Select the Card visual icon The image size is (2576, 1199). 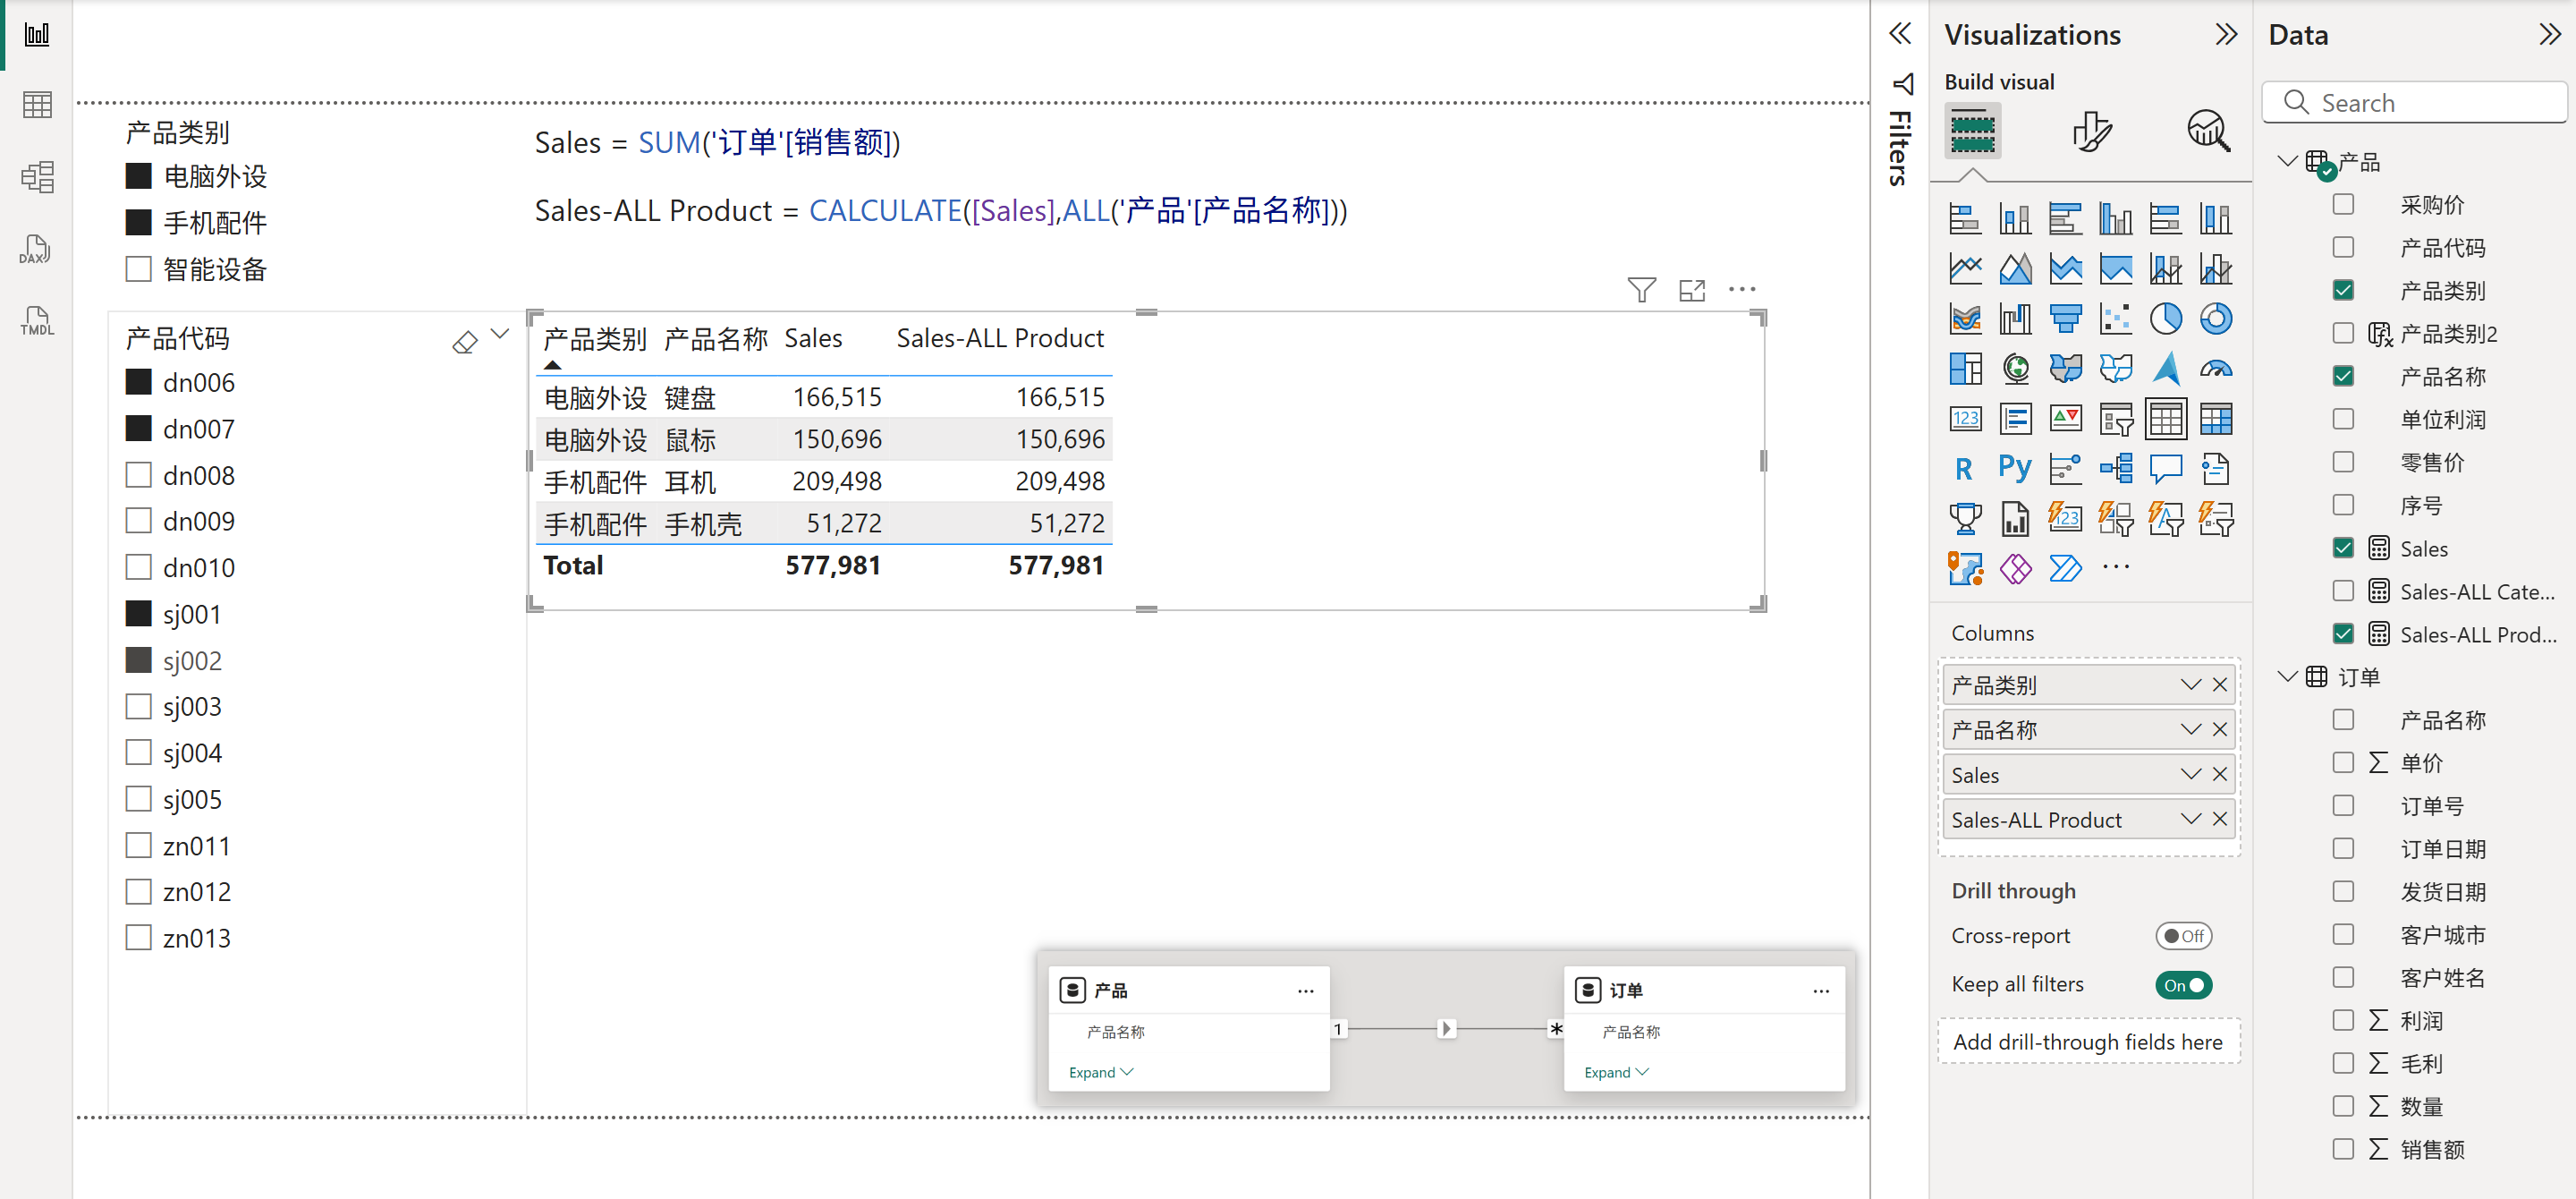pos(1965,419)
